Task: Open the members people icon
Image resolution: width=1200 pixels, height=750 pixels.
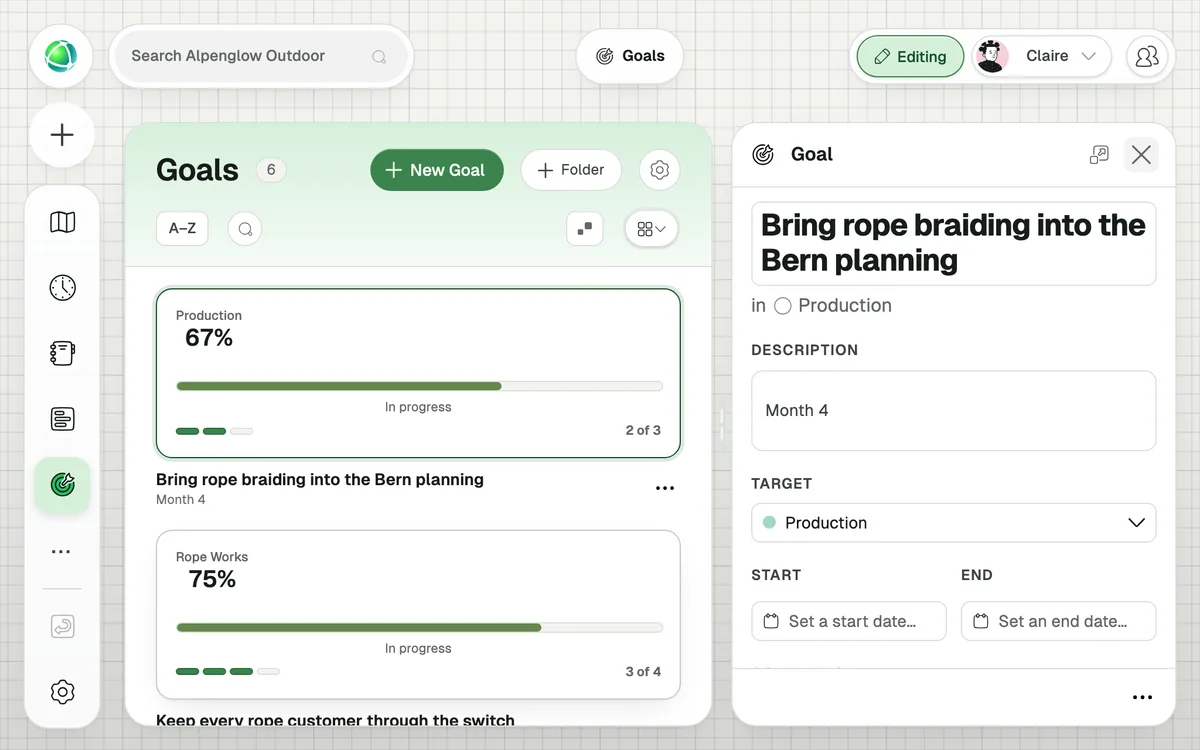Action: [1147, 56]
